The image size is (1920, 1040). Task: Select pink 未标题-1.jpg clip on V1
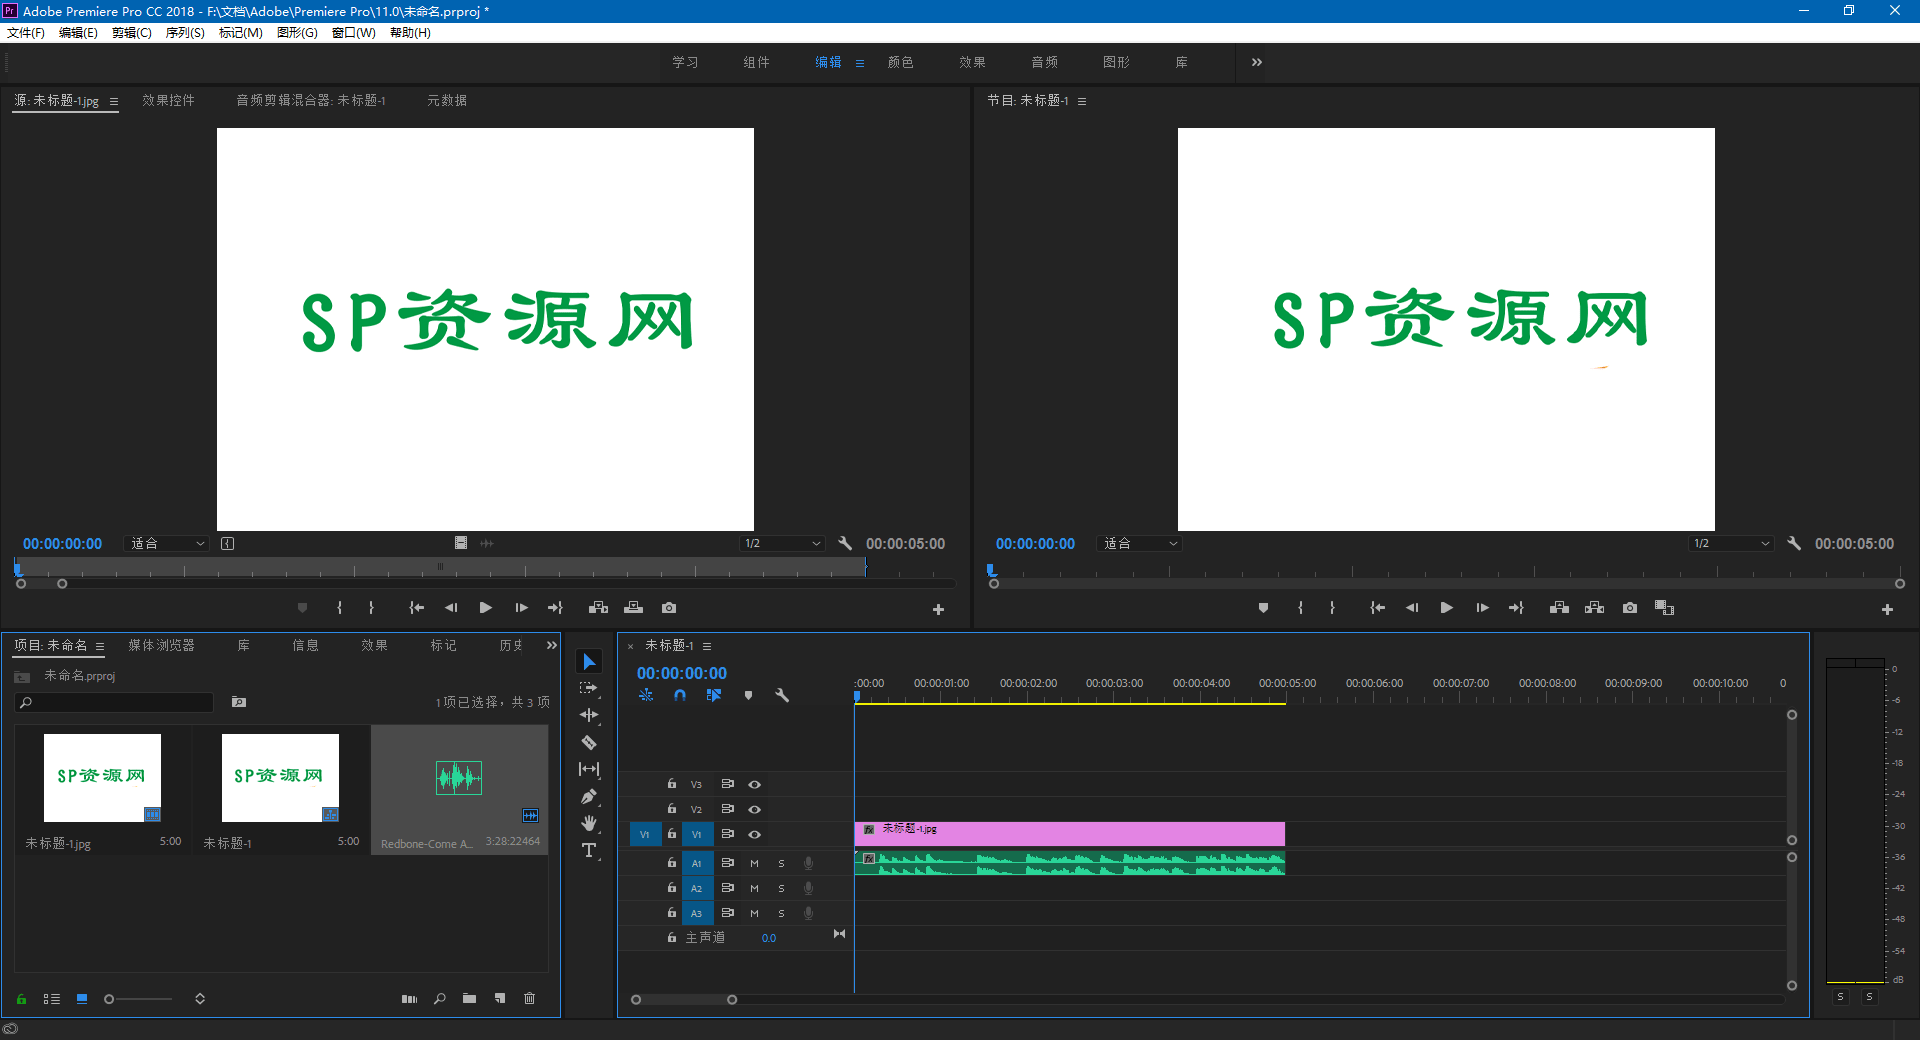pos(1069,834)
